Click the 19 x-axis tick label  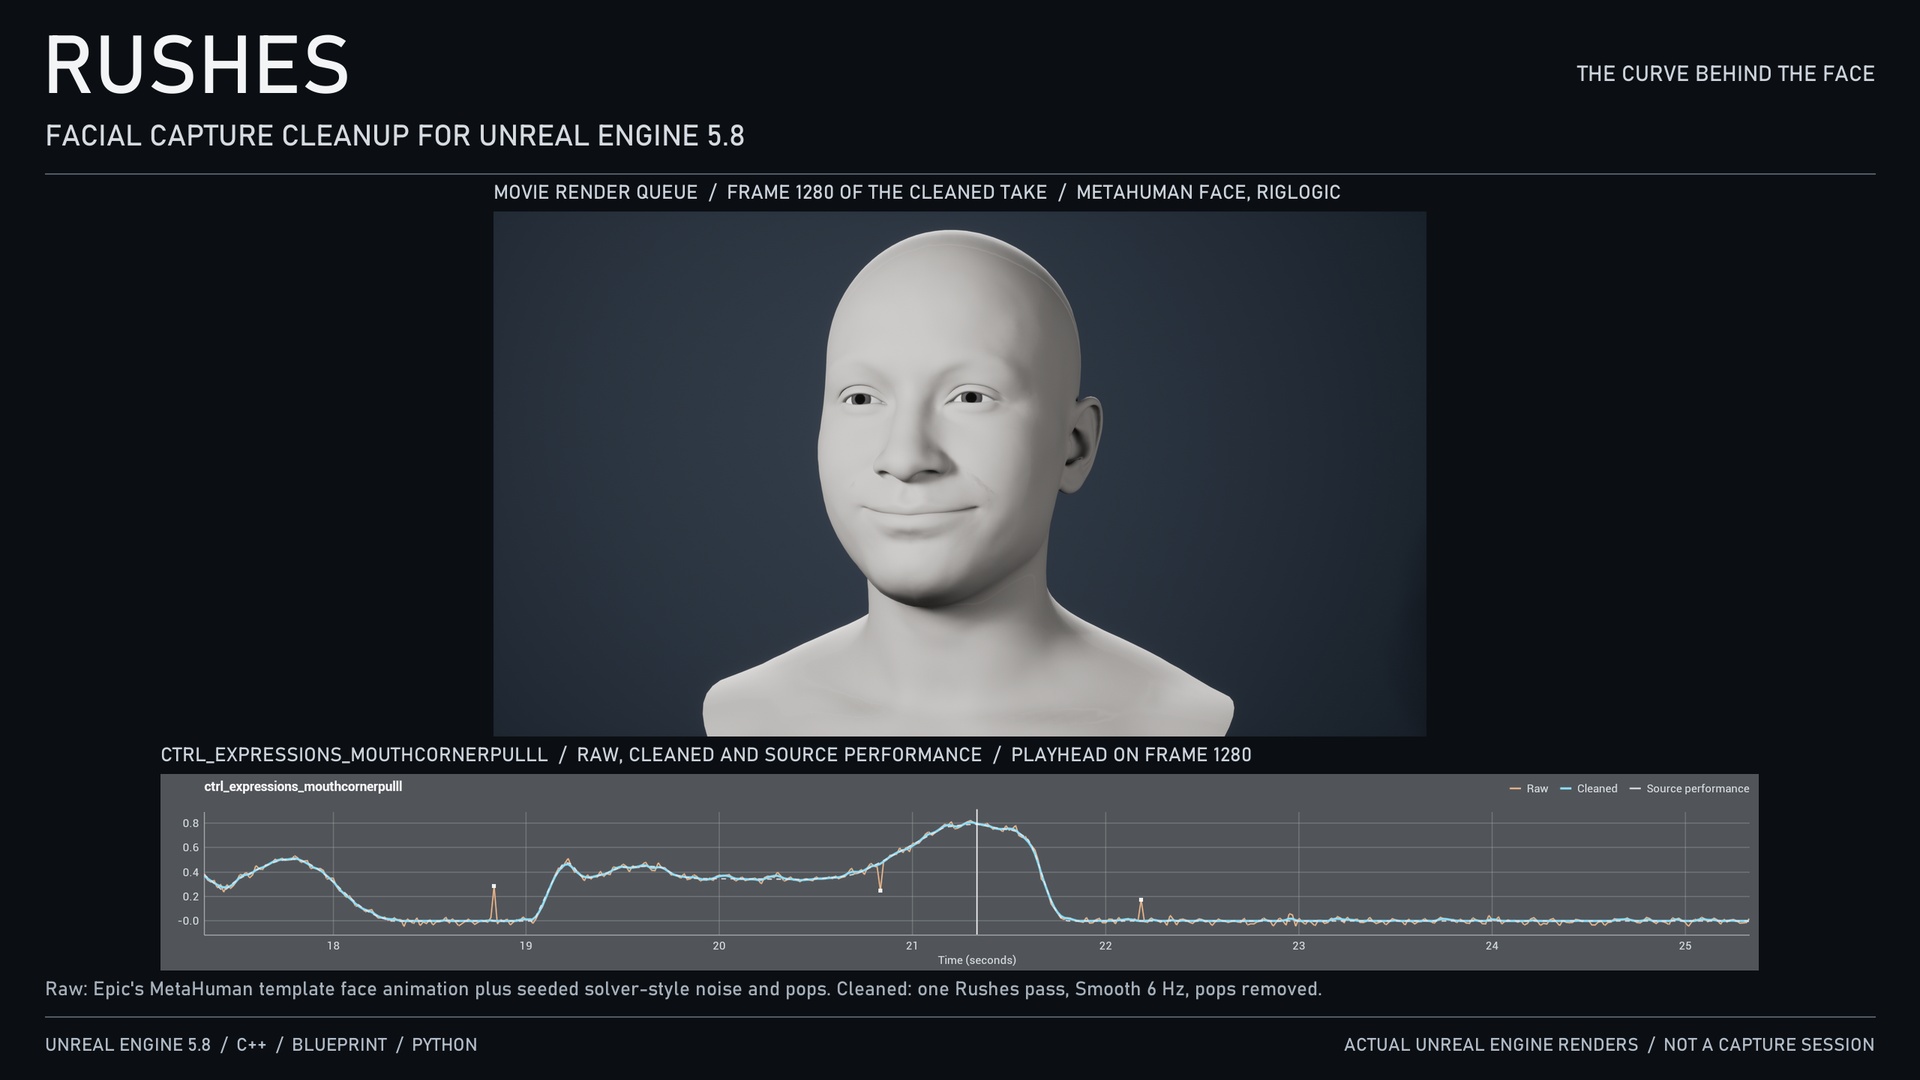click(x=526, y=946)
